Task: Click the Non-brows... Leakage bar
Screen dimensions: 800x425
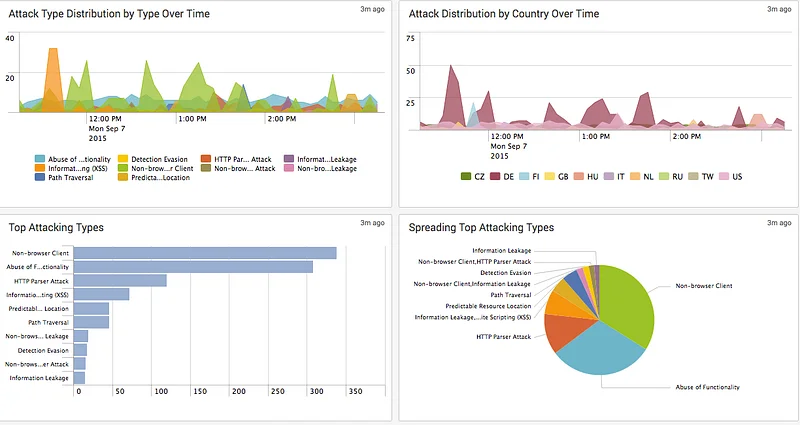Action: tap(81, 336)
